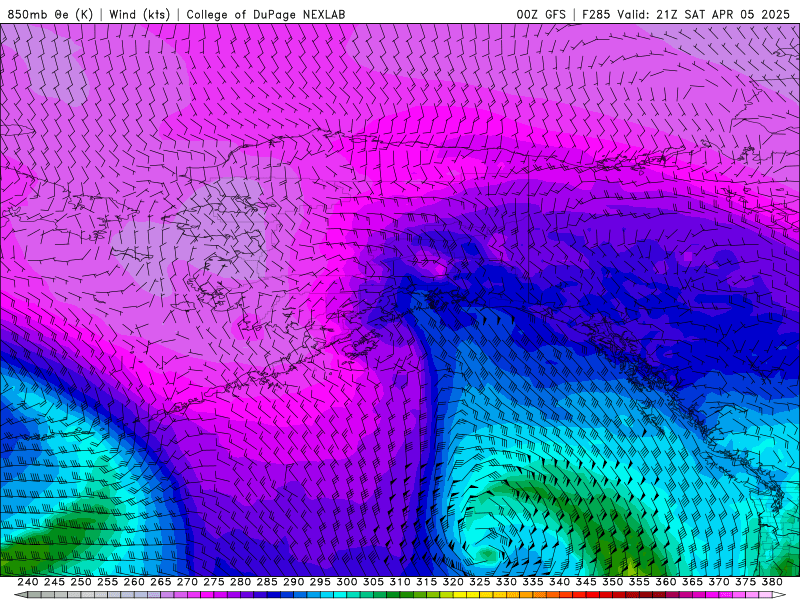The image size is (800, 600).
Task: Click the 260 value on color scale
Action: [x=134, y=582]
